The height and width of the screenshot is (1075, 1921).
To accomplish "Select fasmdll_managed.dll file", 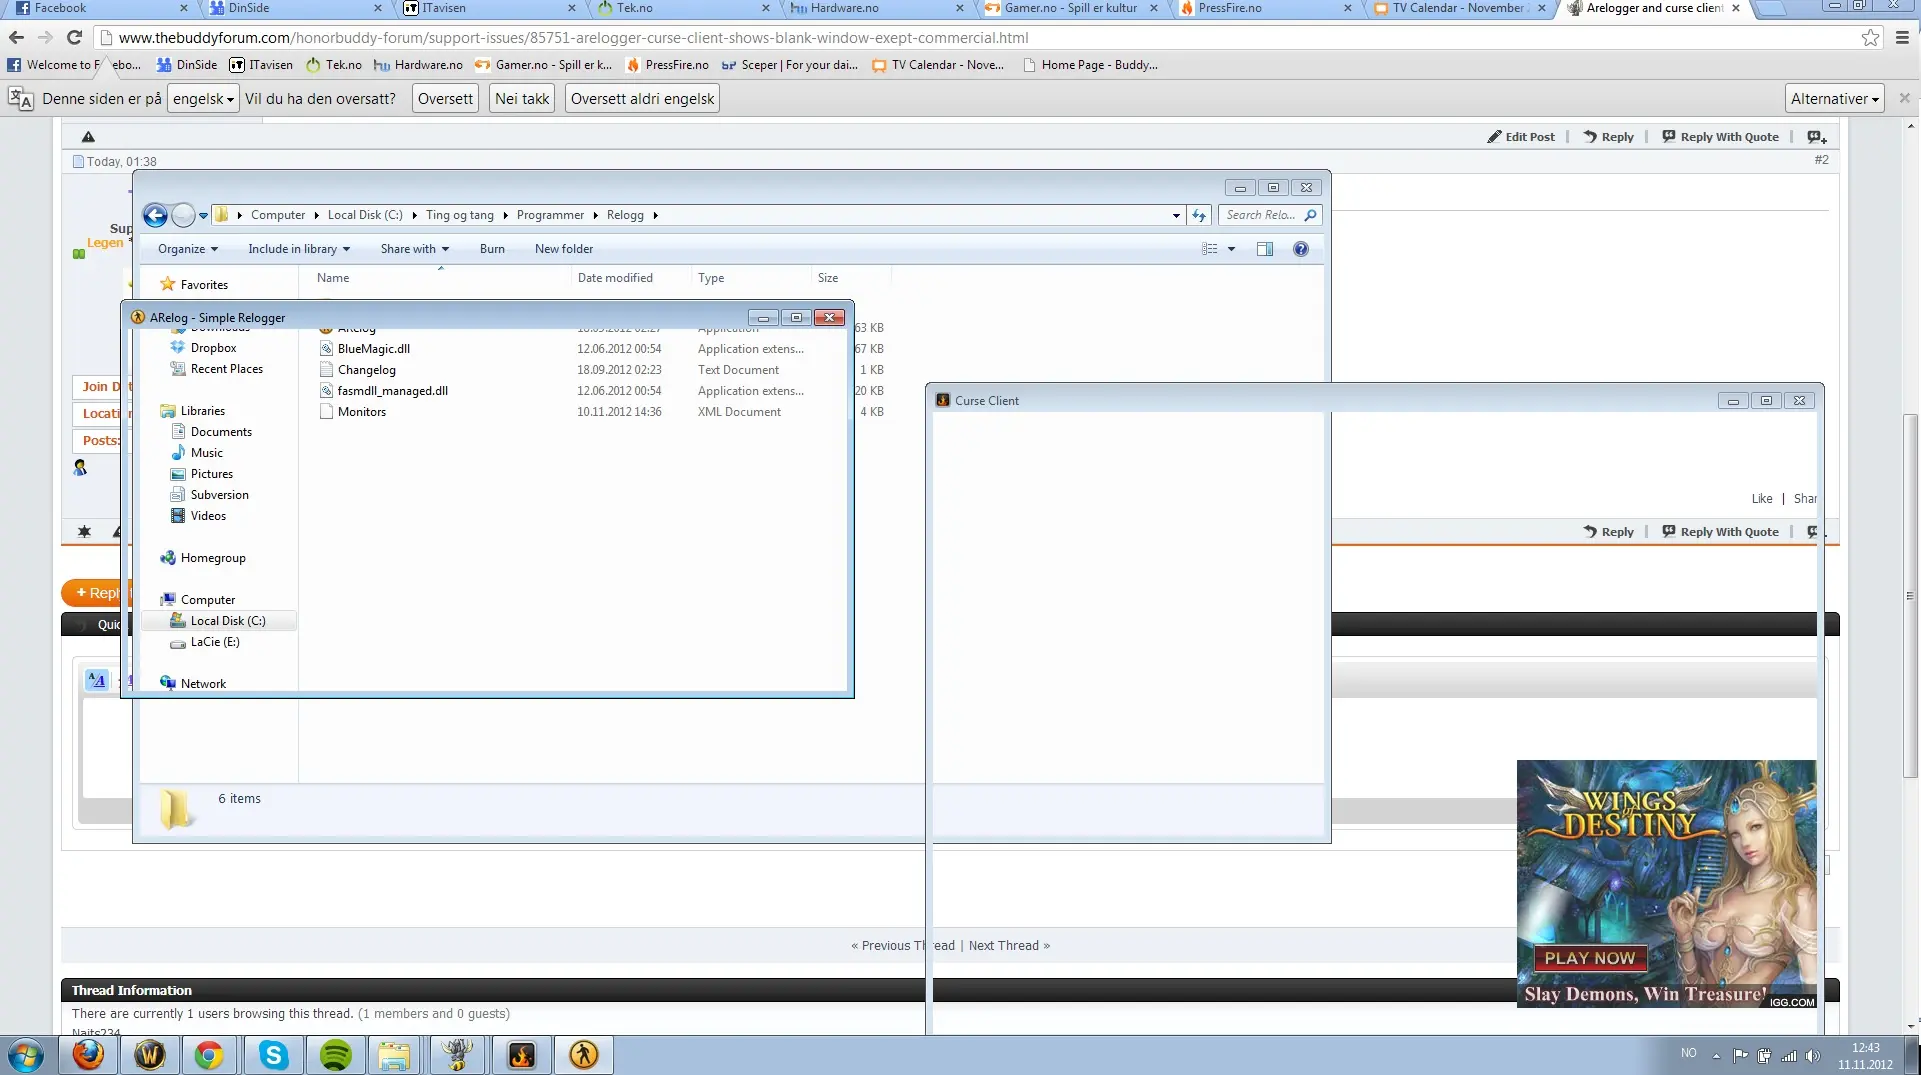I will tap(392, 391).
